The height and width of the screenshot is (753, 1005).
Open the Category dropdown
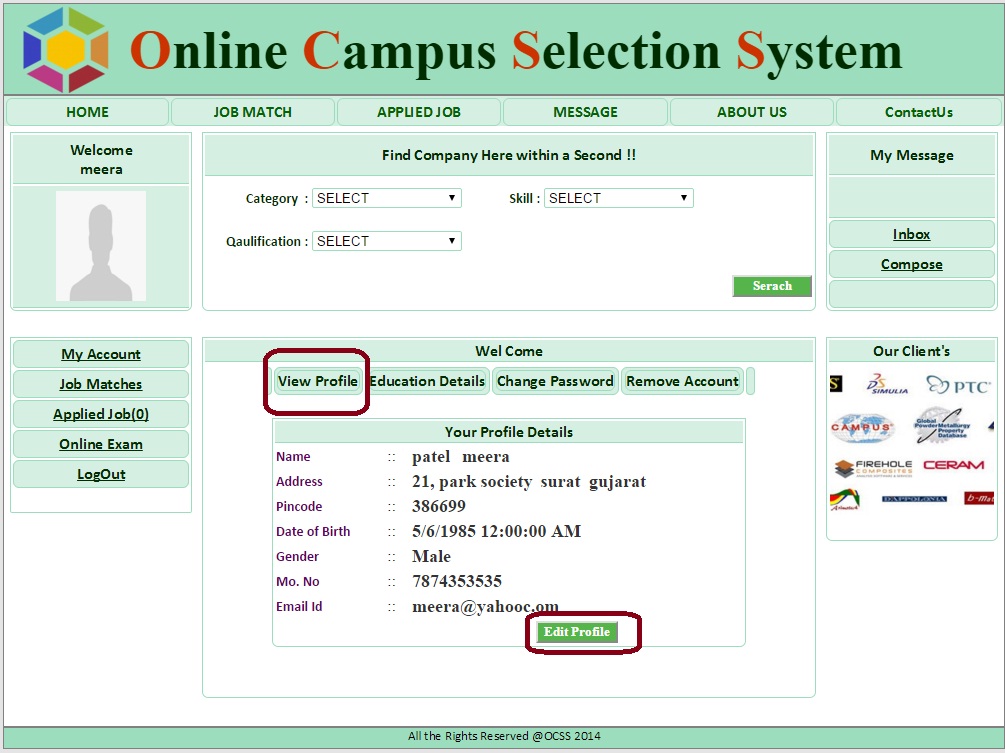[386, 198]
